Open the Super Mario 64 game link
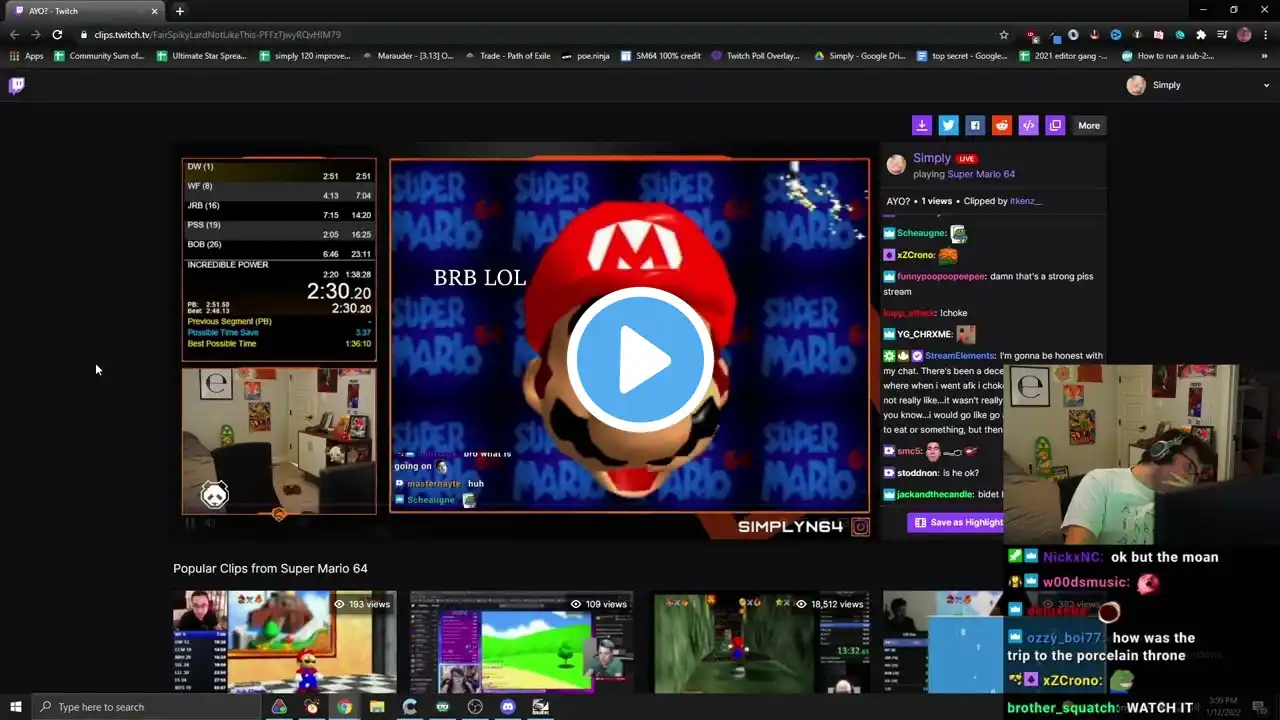The height and width of the screenshot is (720, 1280). click(x=981, y=174)
